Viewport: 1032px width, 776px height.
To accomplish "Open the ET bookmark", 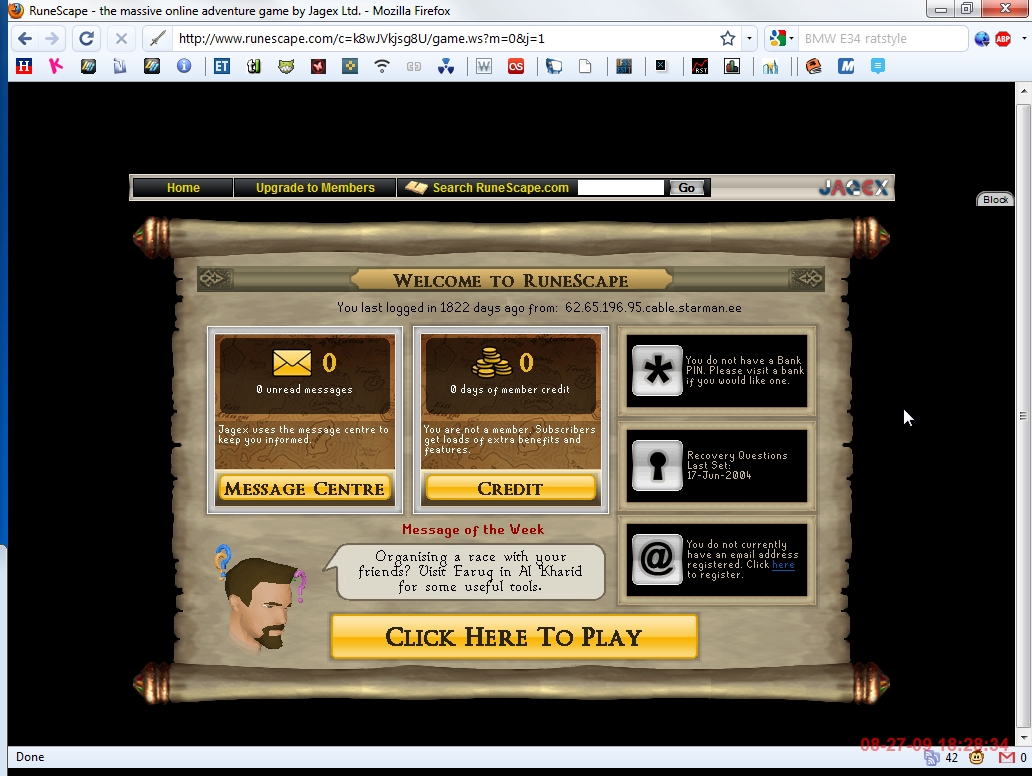I will (x=222, y=66).
